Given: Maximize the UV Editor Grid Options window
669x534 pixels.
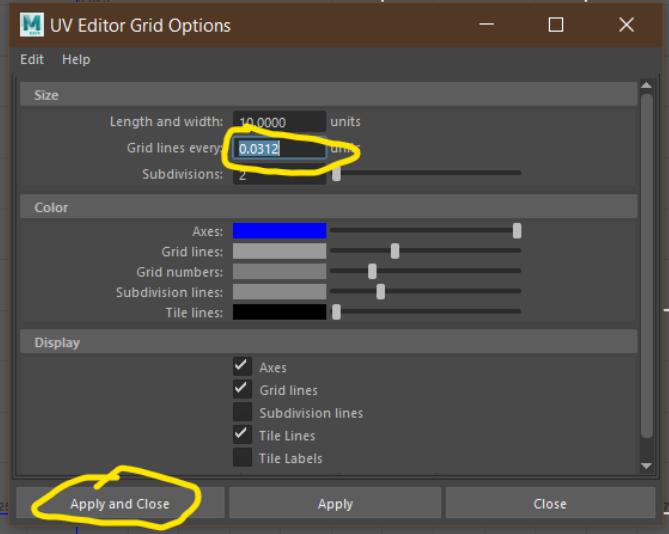Looking at the screenshot, I should tap(556, 24).
